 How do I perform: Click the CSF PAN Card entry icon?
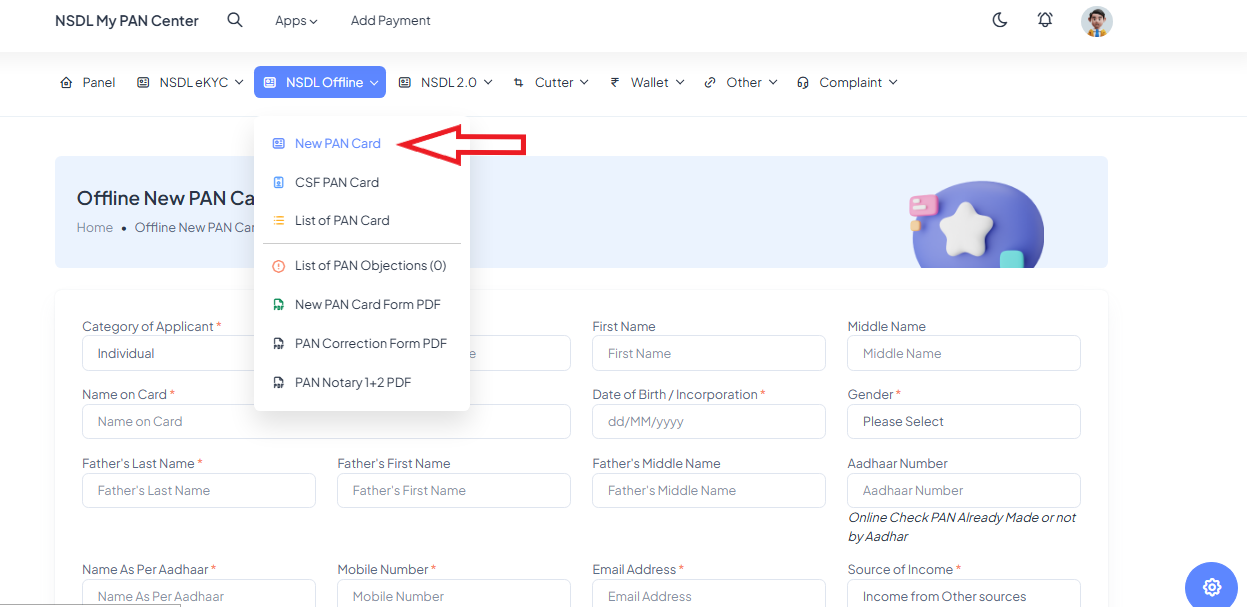pos(279,182)
